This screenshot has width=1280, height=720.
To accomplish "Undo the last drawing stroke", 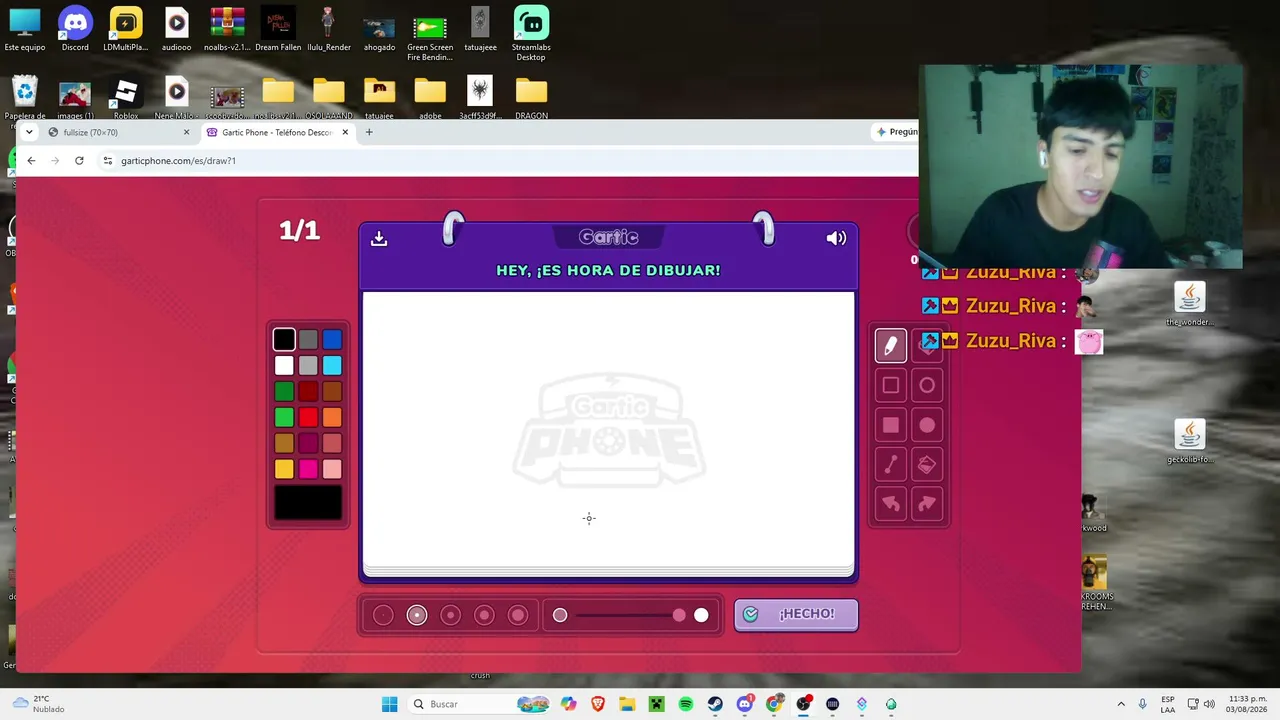I will 890,504.
